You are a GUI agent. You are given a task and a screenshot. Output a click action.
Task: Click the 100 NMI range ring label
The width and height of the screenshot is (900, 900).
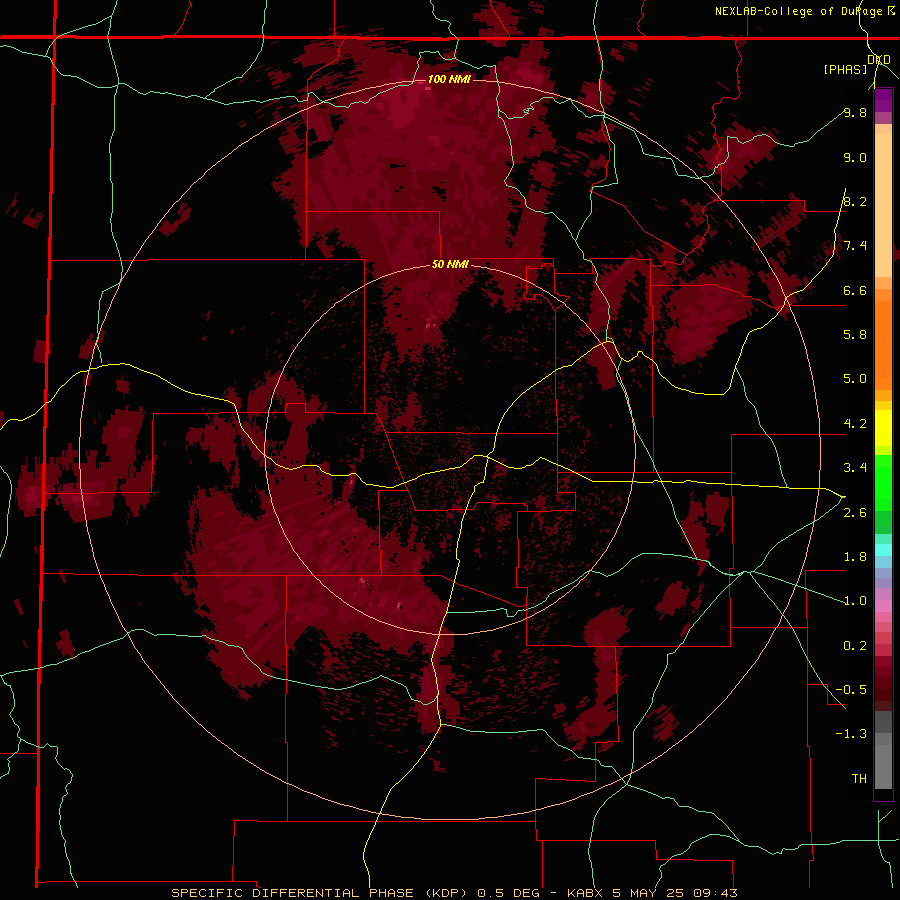449,79
